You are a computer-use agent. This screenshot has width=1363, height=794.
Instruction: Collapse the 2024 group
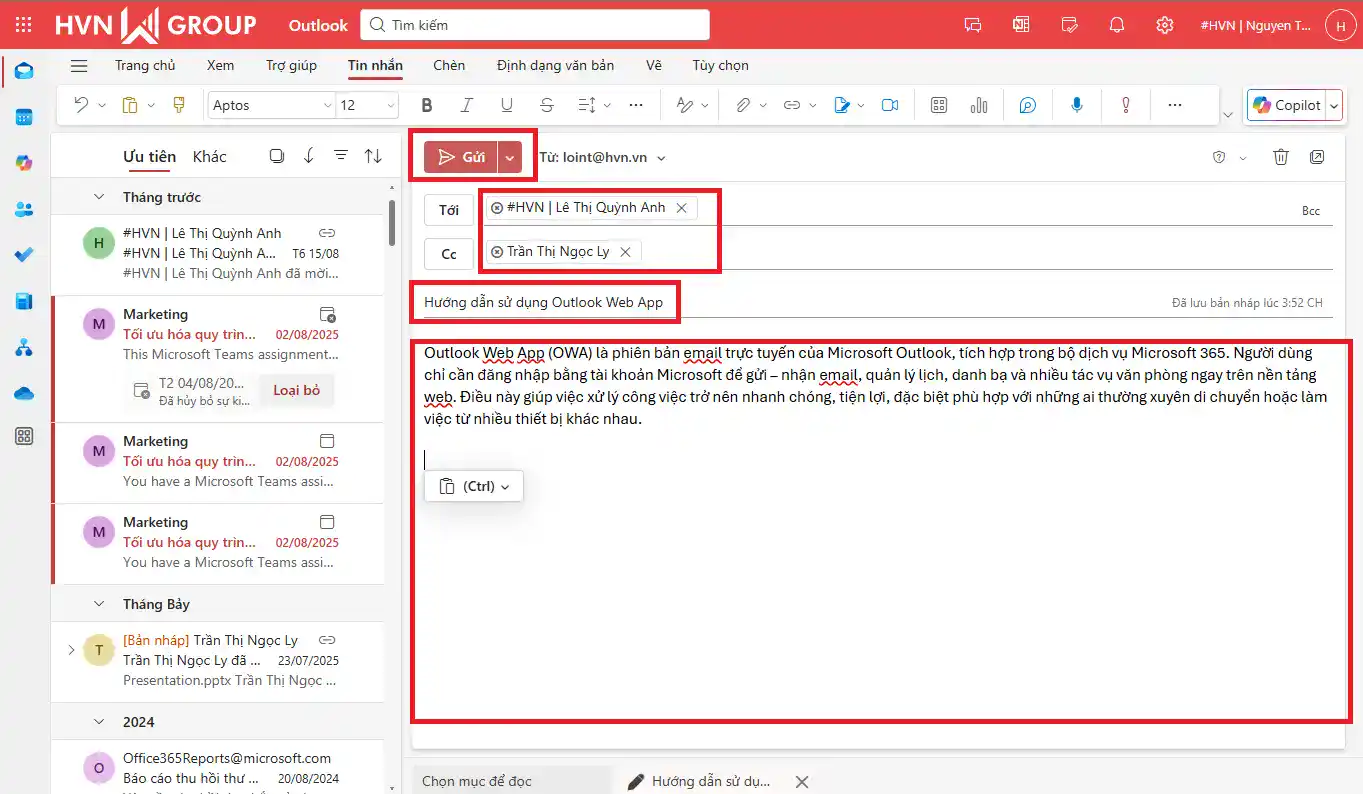click(x=99, y=722)
